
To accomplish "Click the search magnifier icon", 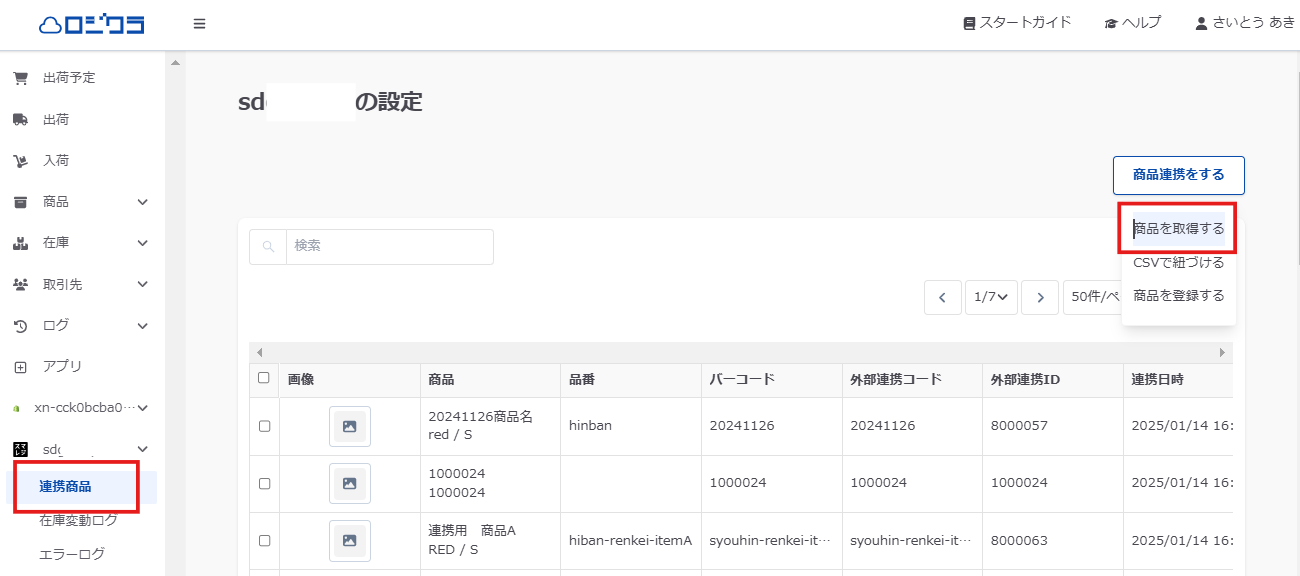I will (x=268, y=246).
